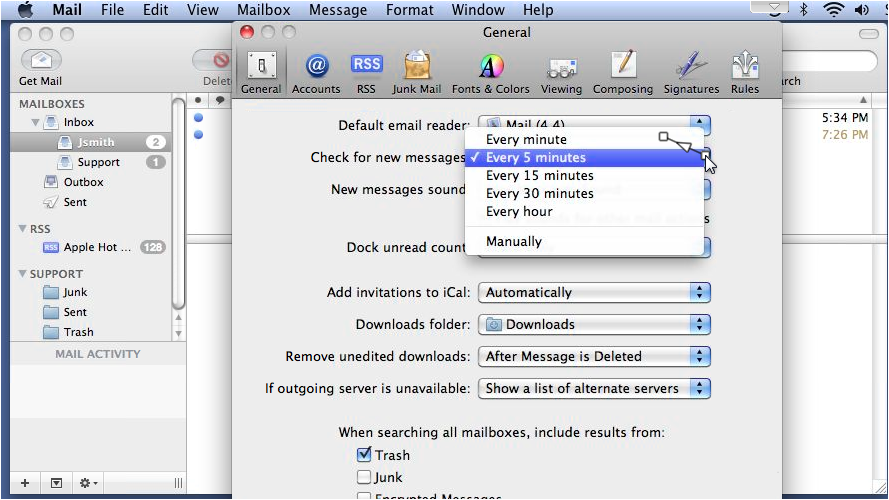Open the View menu
The image size is (889, 500).
coord(202,10)
